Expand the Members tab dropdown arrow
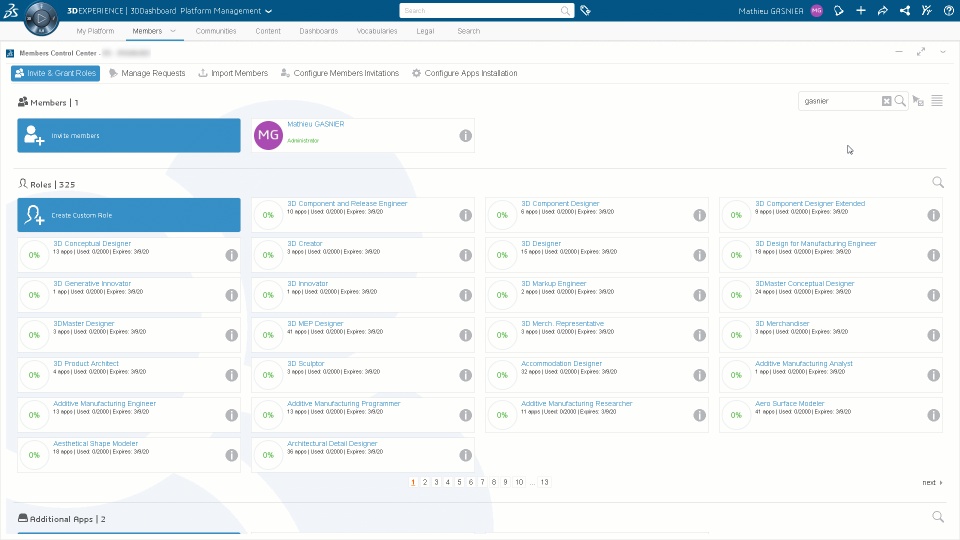 coord(173,31)
